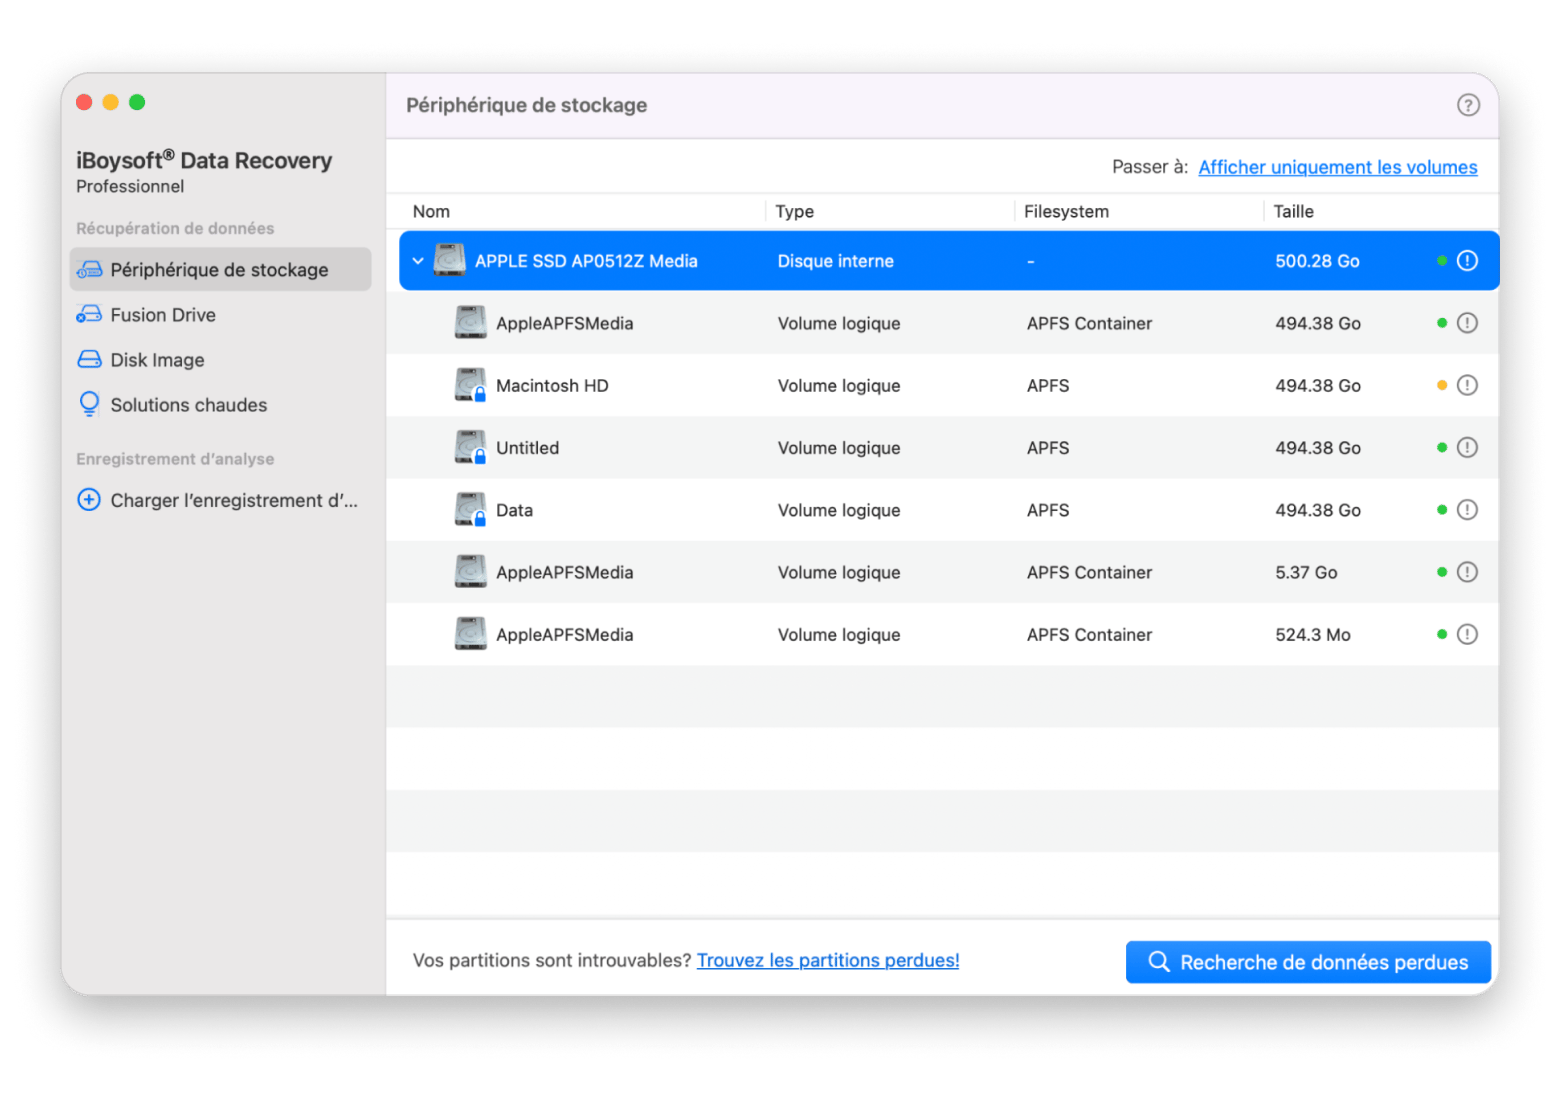The height and width of the screenshot is (1102, 1560).
Task: Click Data volume disk icon
Action: point(470,510)
